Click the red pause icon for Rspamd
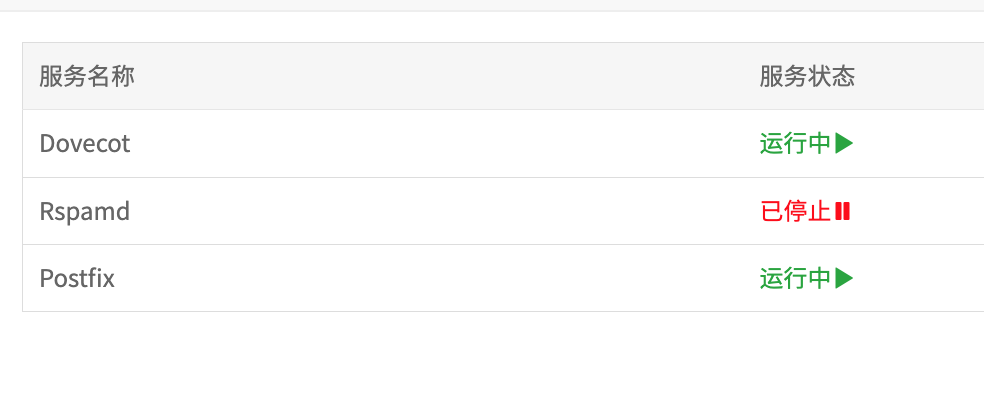This screenshot has width=984, height=394. pyautogui.click(x=842, y=211)
